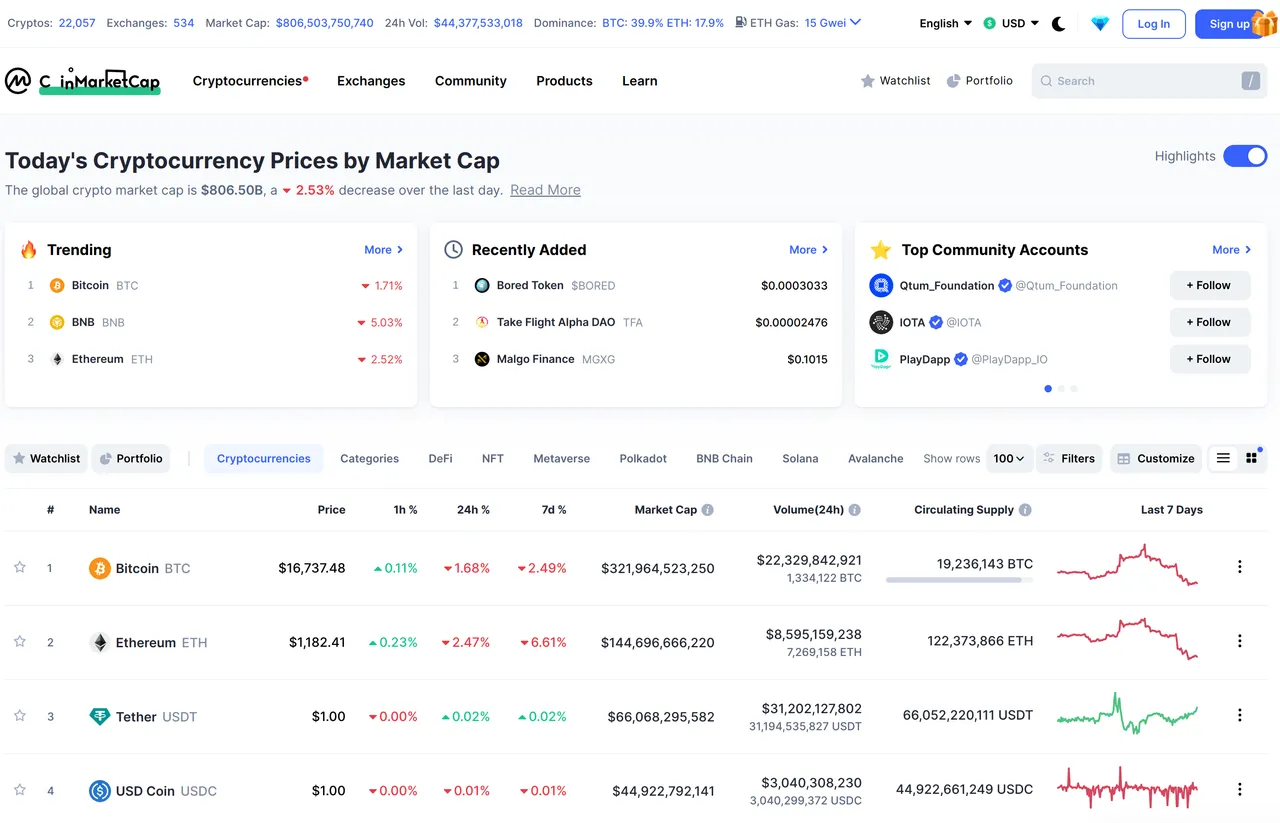Click Malgo Finance token icon
This screenshot has width=1280, height=823.
pos(482,359)
